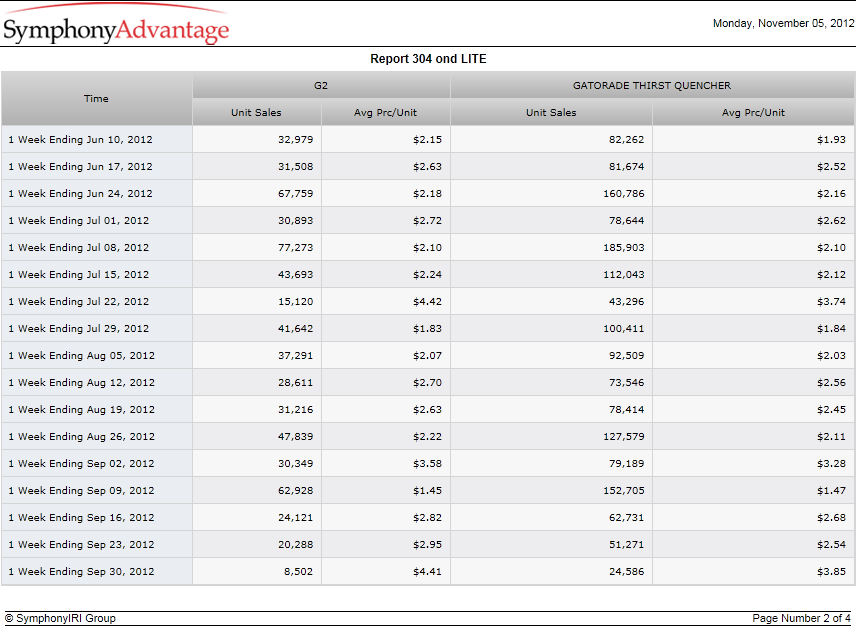This screenshot has width=856, height=631.
Task: Click the Avg Prc/Unit header under G2
Action: 385,112
